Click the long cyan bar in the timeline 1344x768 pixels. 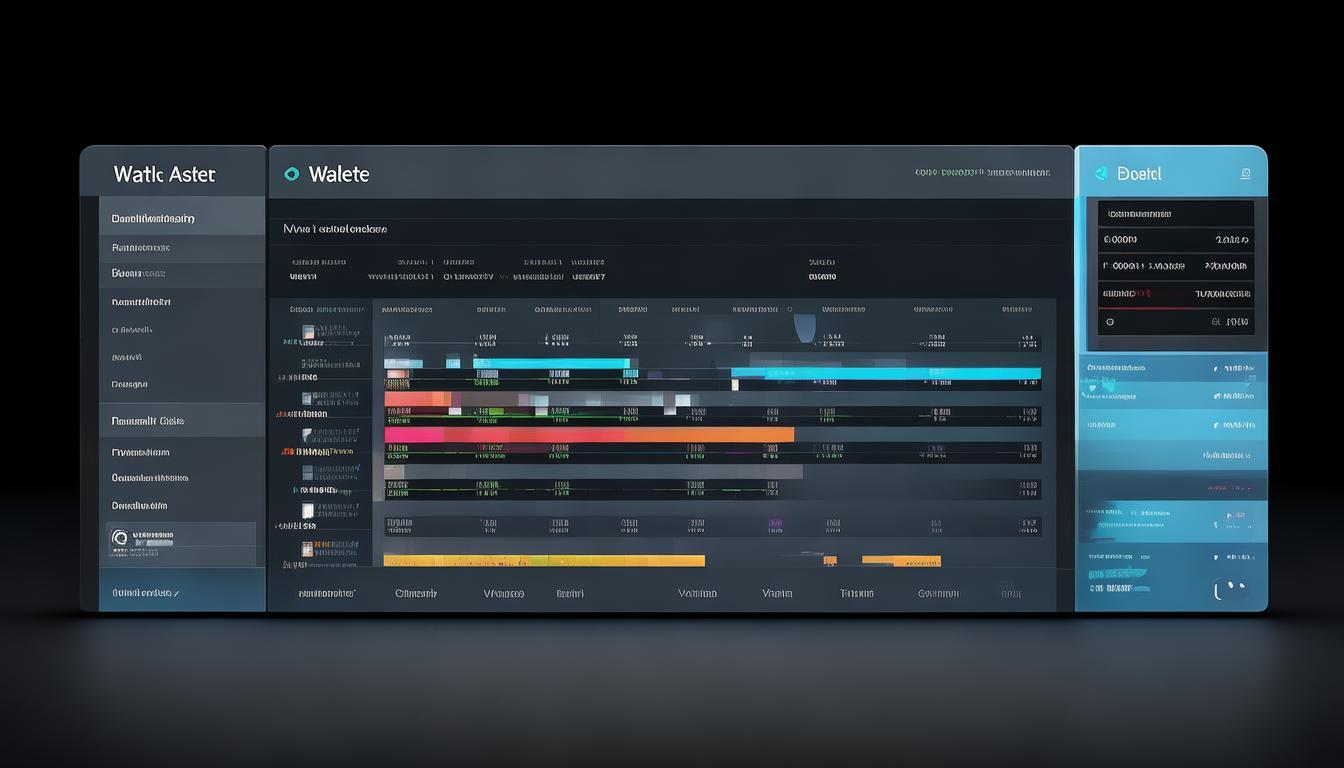[885, 374]
